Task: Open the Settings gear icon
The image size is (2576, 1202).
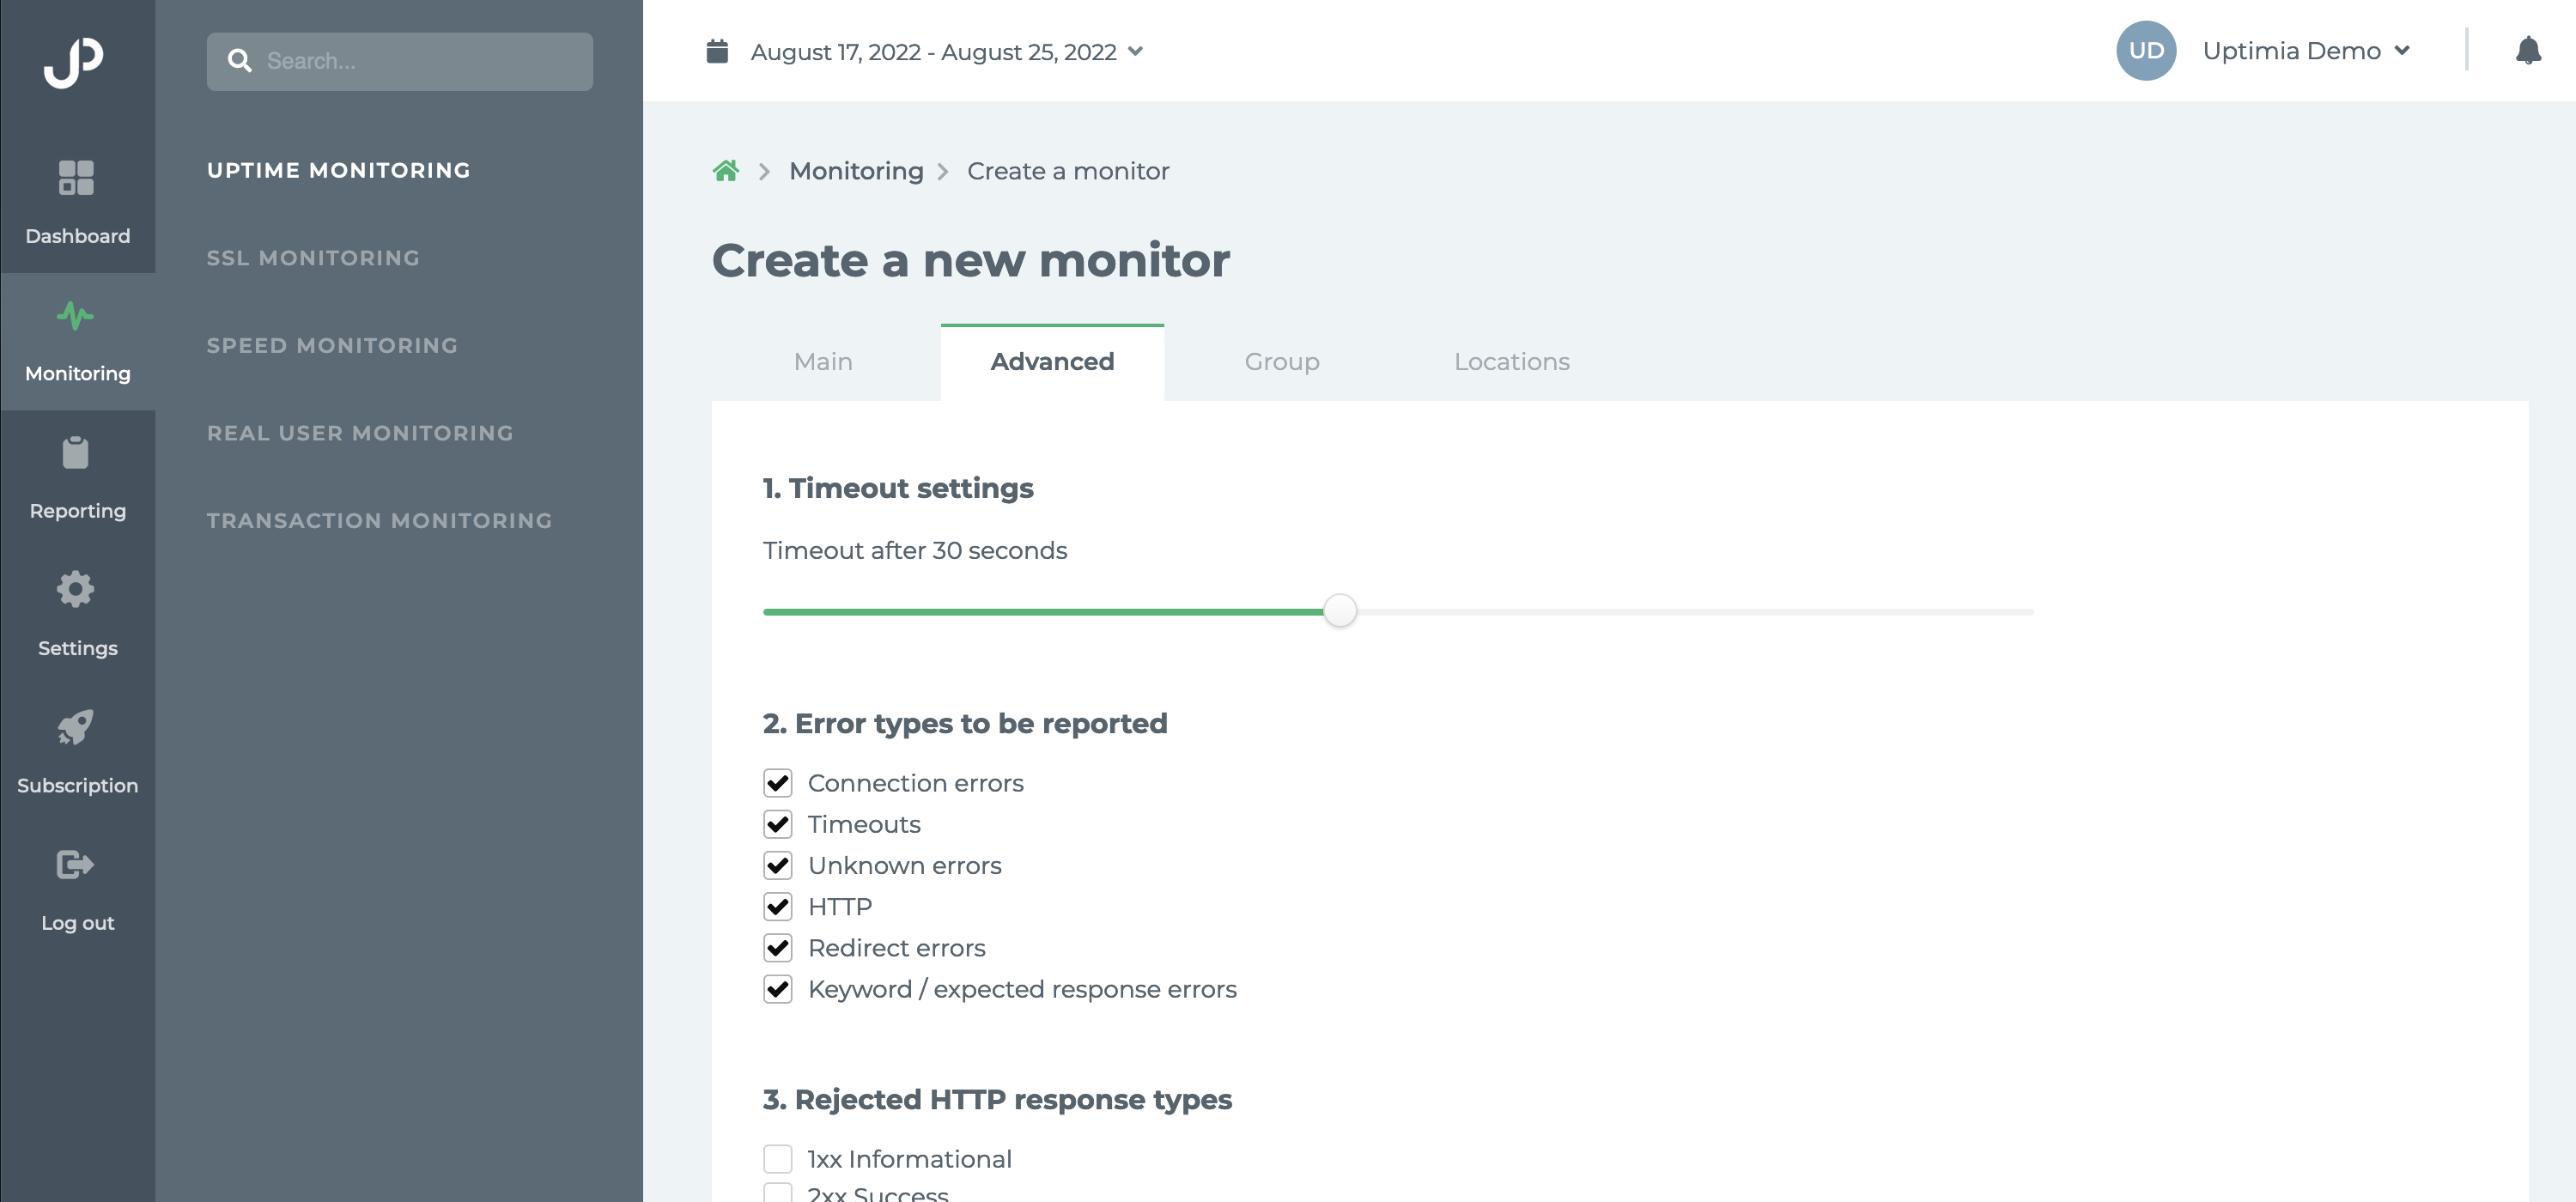Action: (x=76, y=590)
